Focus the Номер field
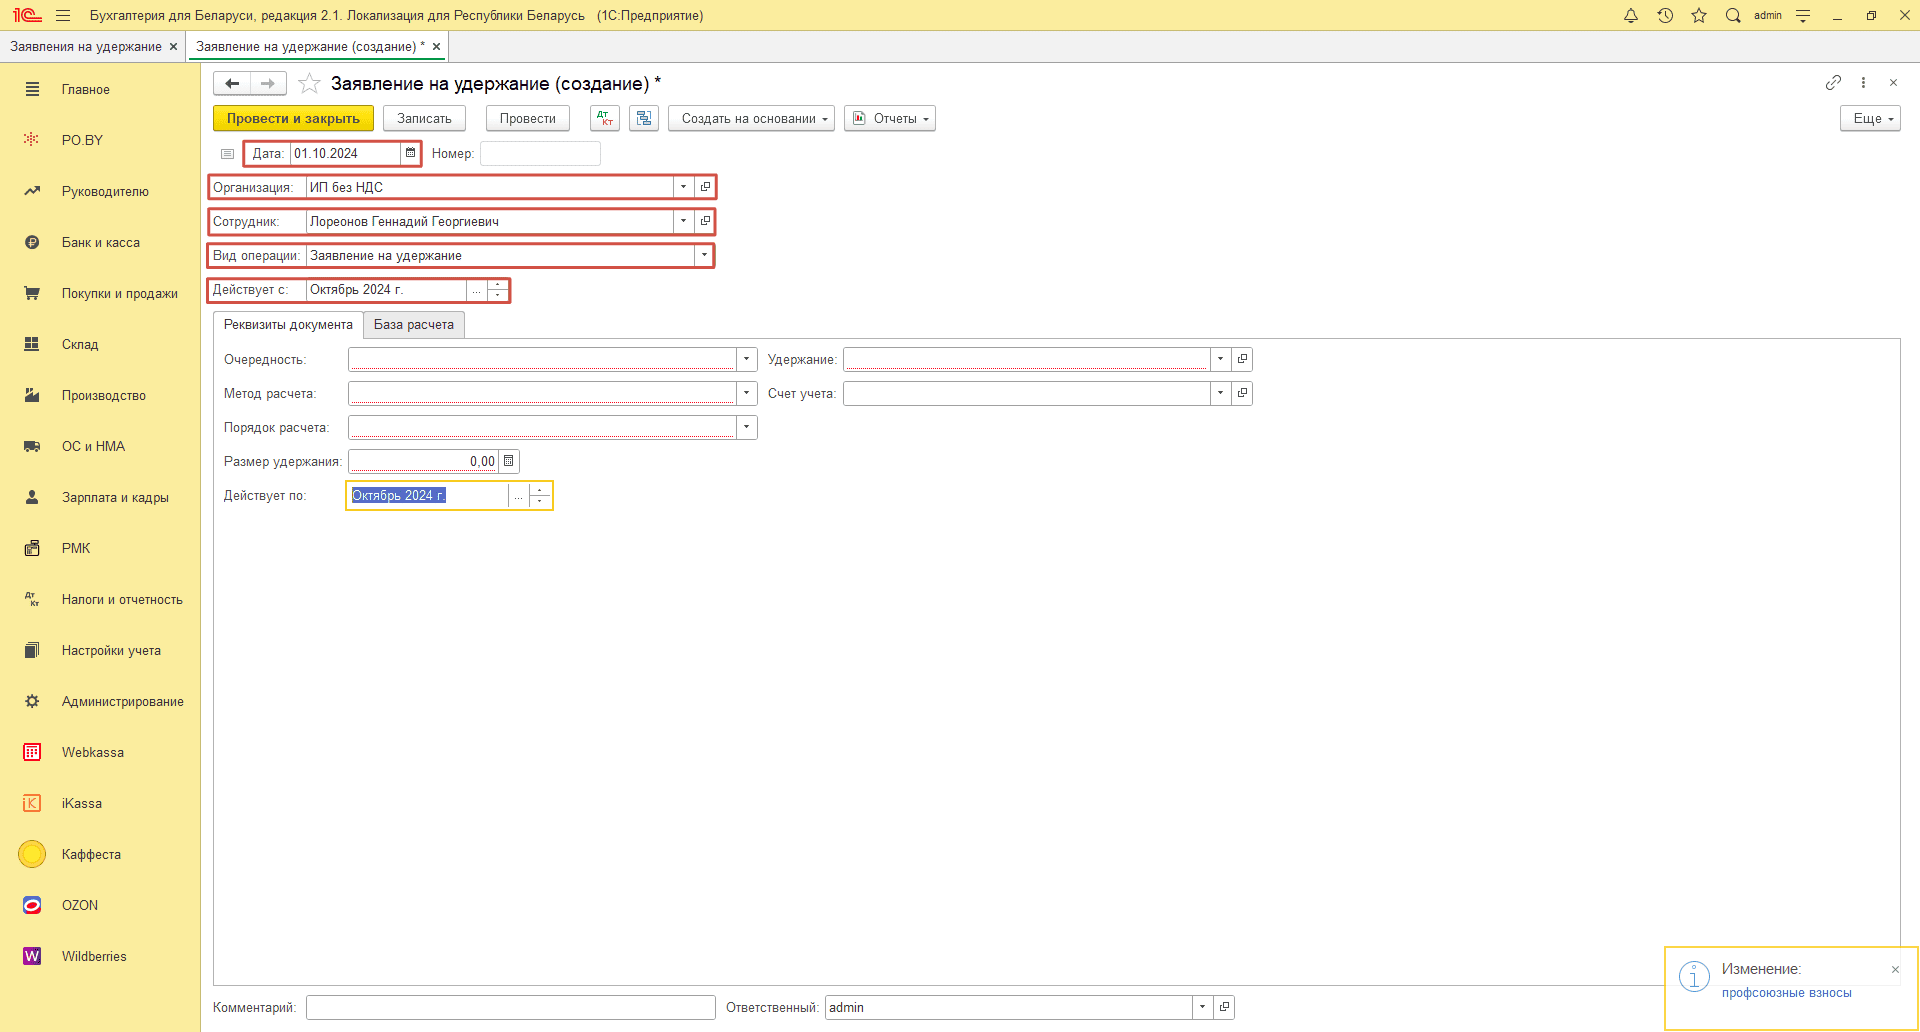The image size is (1920, 1032). point(540,153)
